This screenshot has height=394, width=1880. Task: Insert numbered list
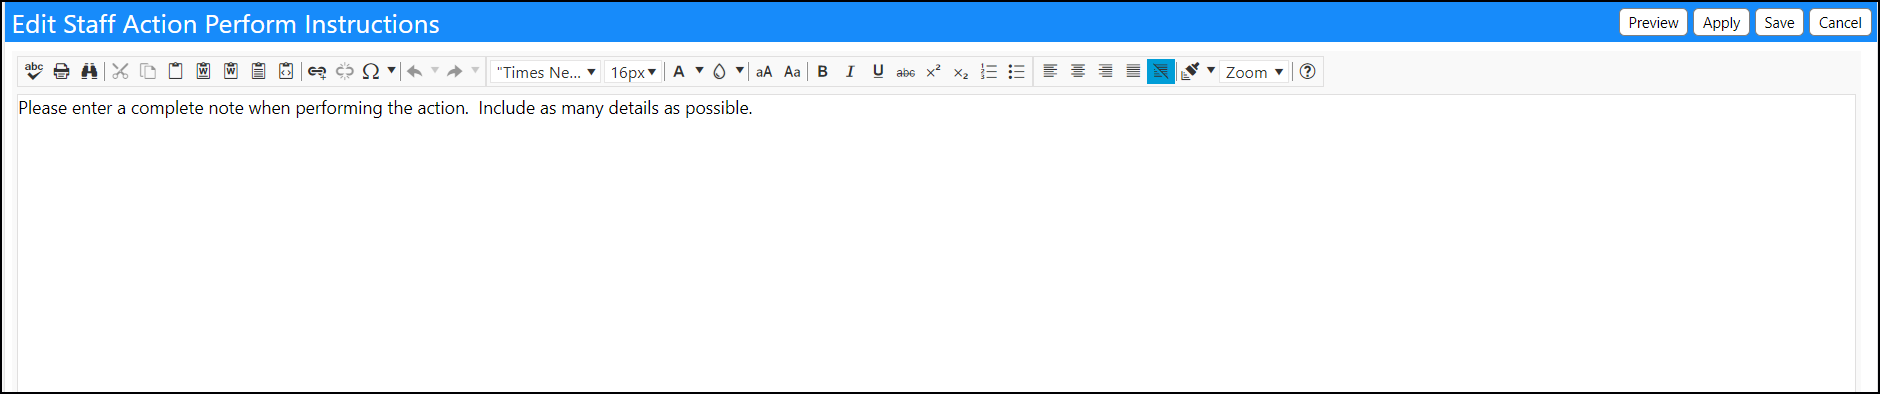pos(989,71)
